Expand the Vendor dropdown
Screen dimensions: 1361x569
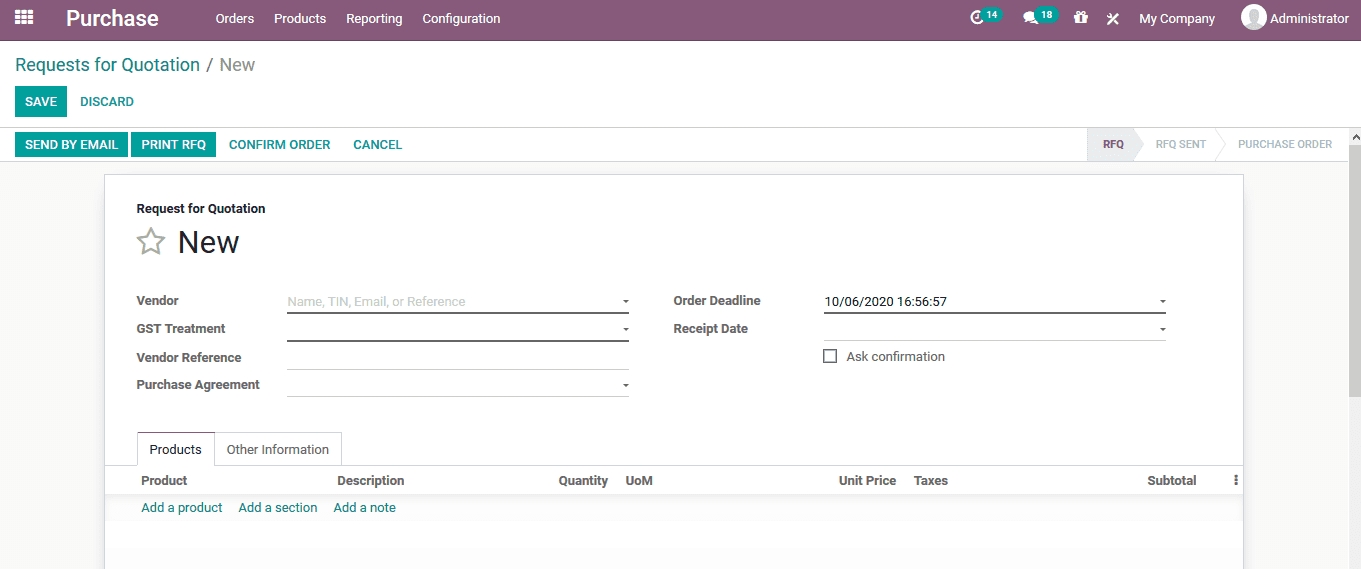[x=625, y=302]
